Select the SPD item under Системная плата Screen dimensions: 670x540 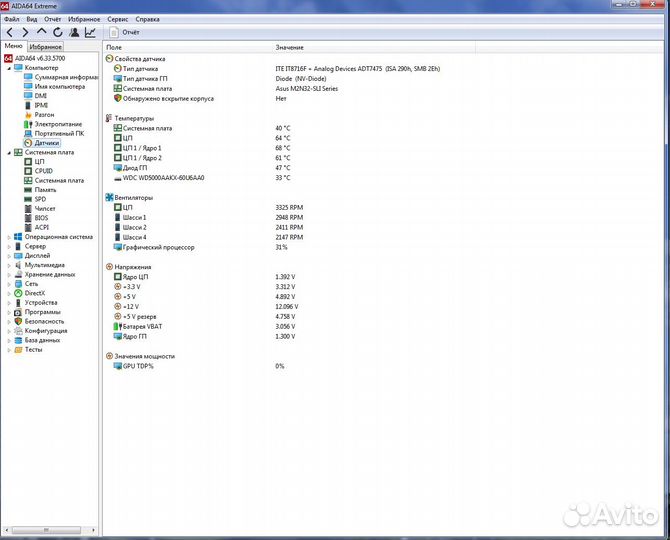pos(40,199)
